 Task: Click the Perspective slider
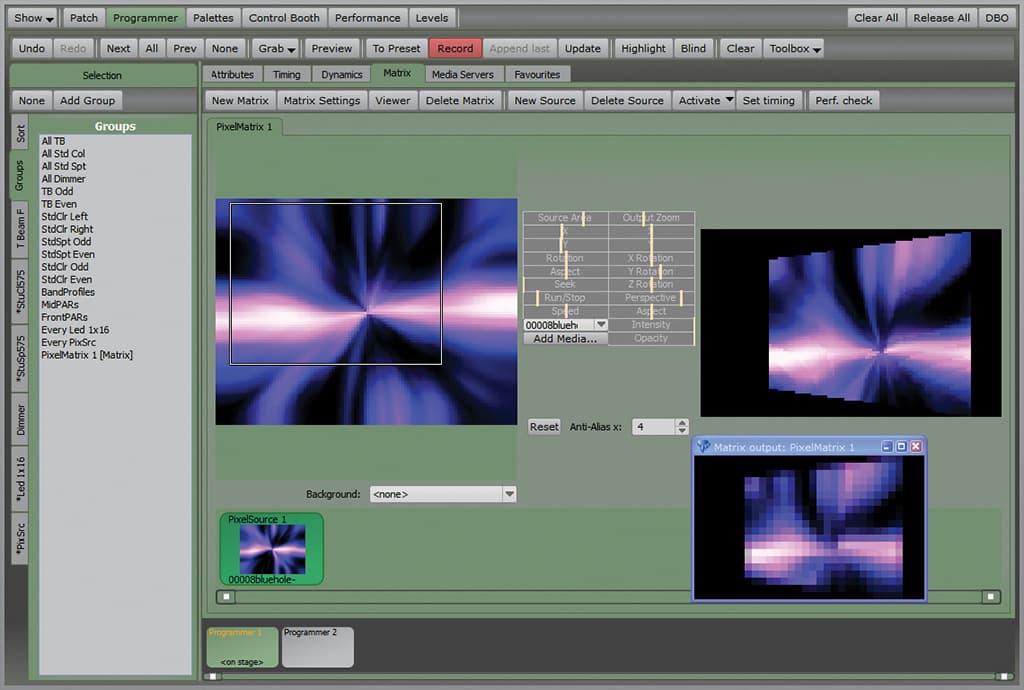point(651,298)
